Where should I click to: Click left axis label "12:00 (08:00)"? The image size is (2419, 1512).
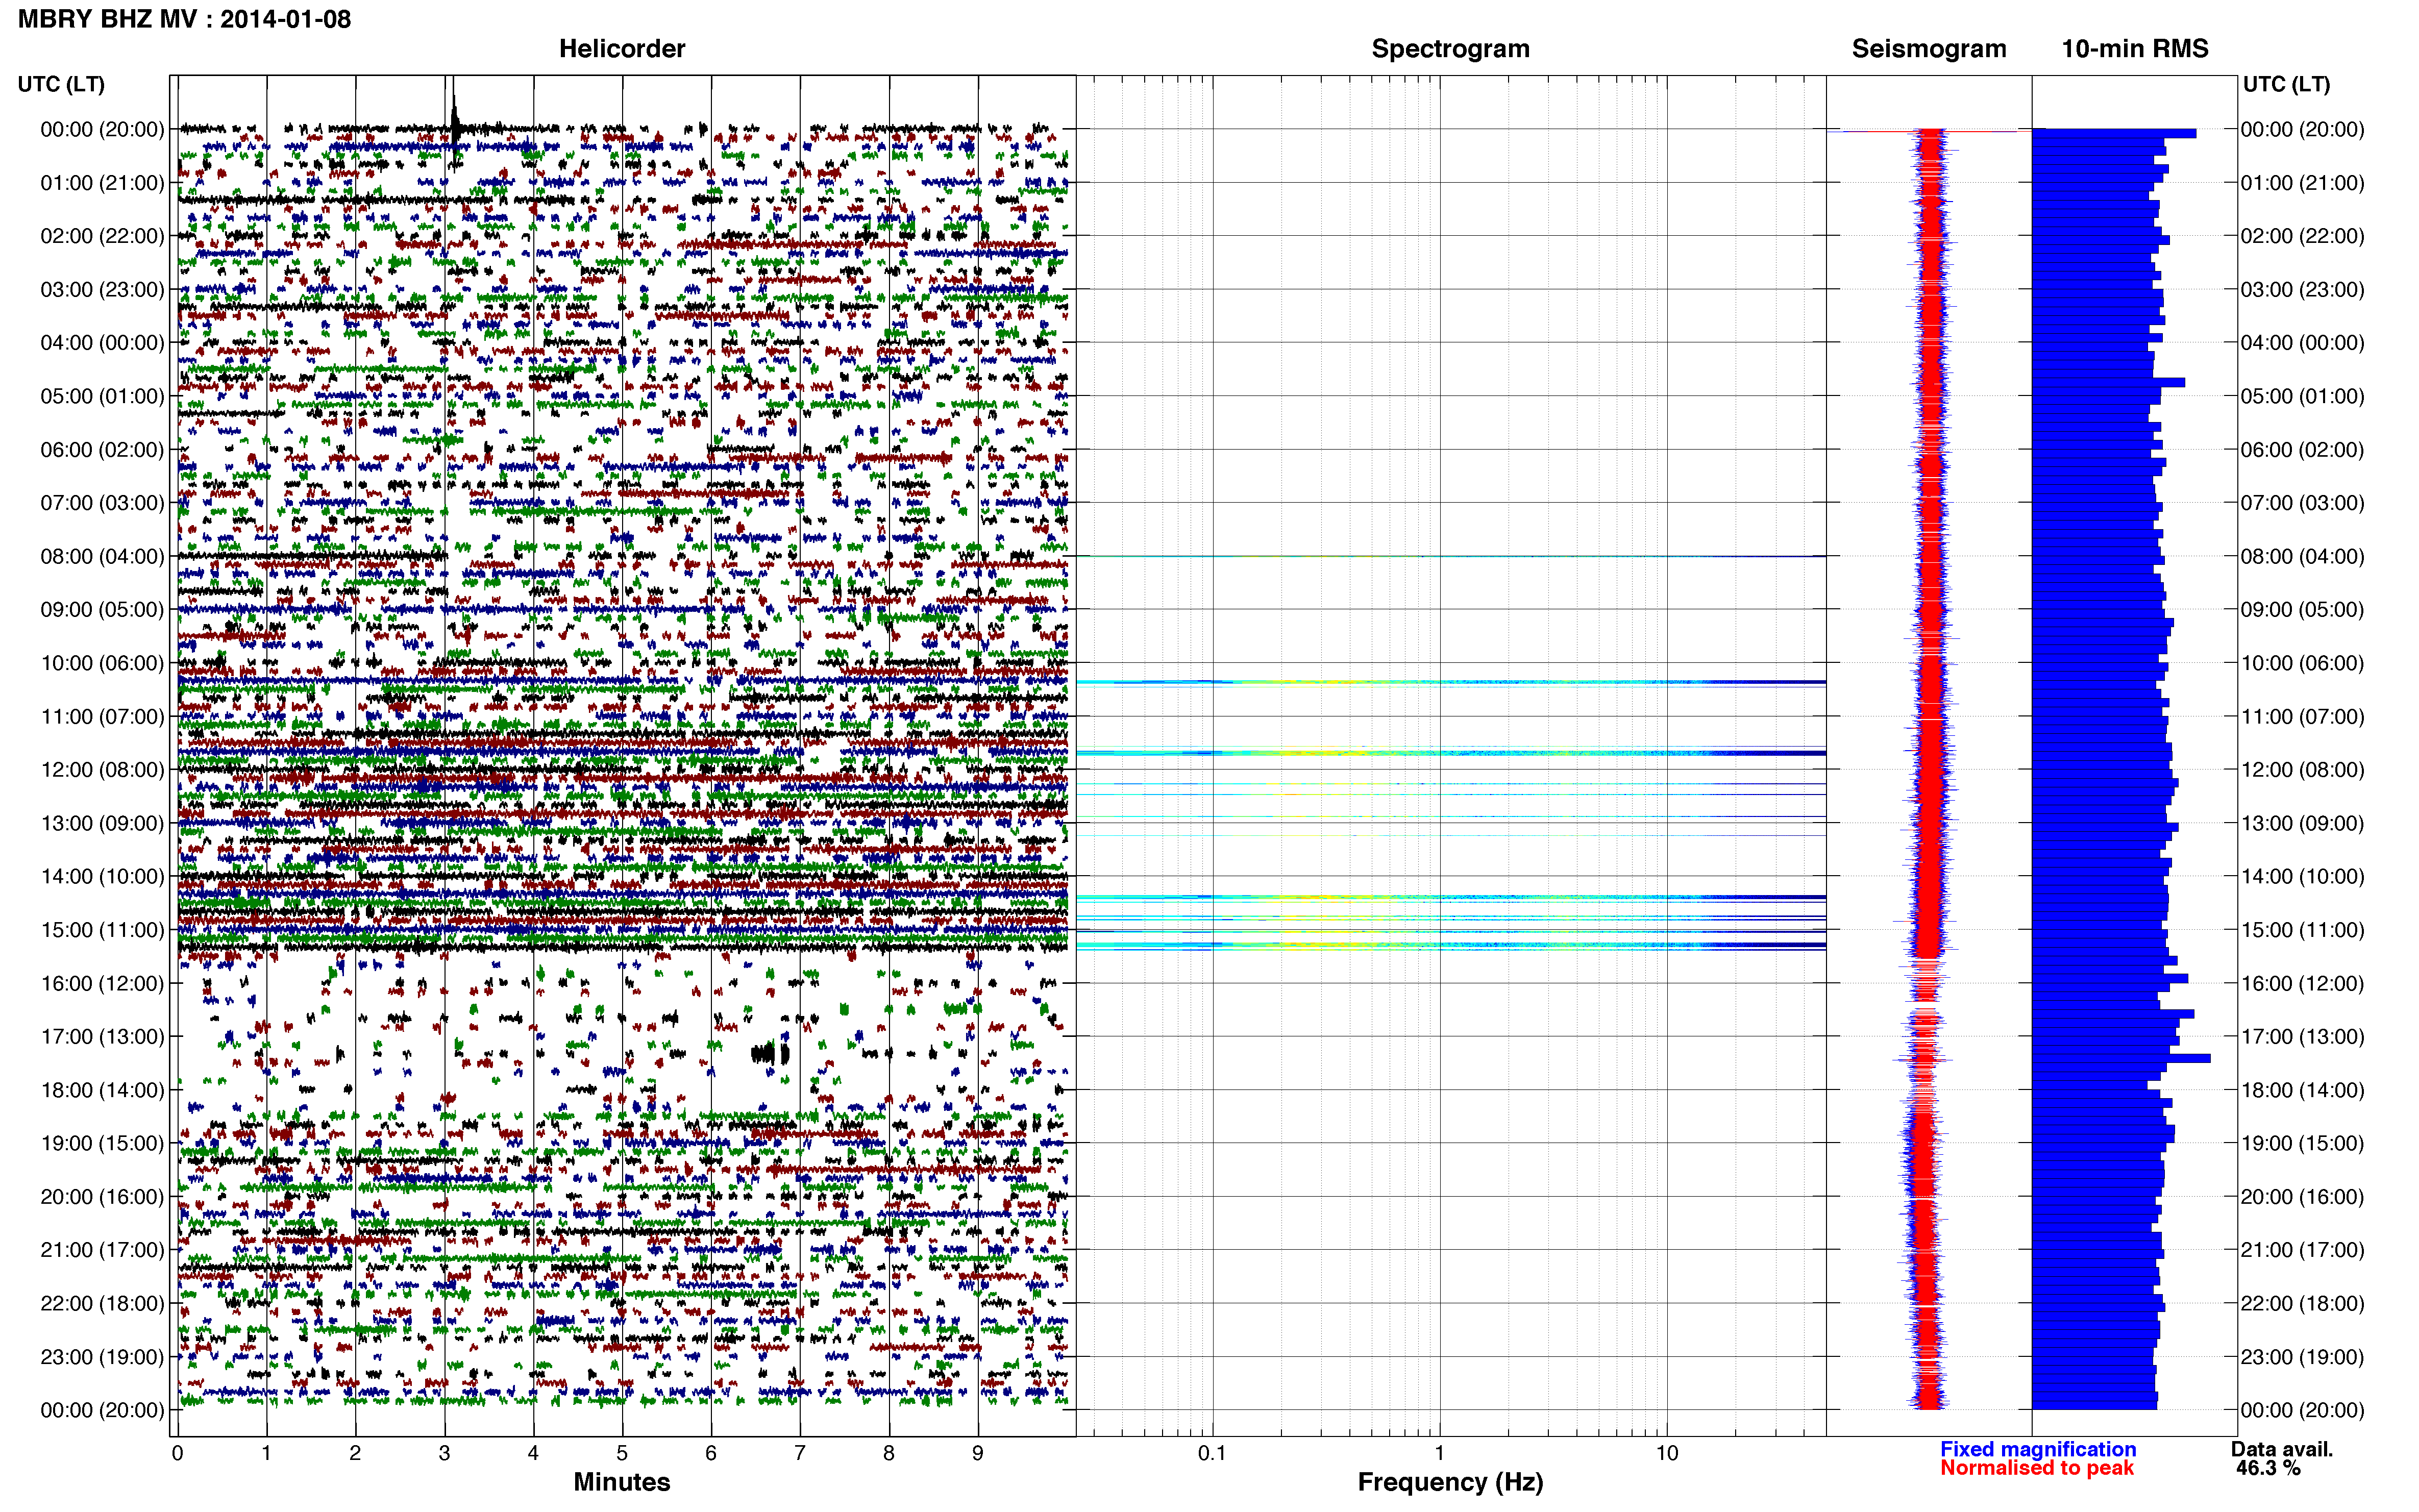point(102,770)
